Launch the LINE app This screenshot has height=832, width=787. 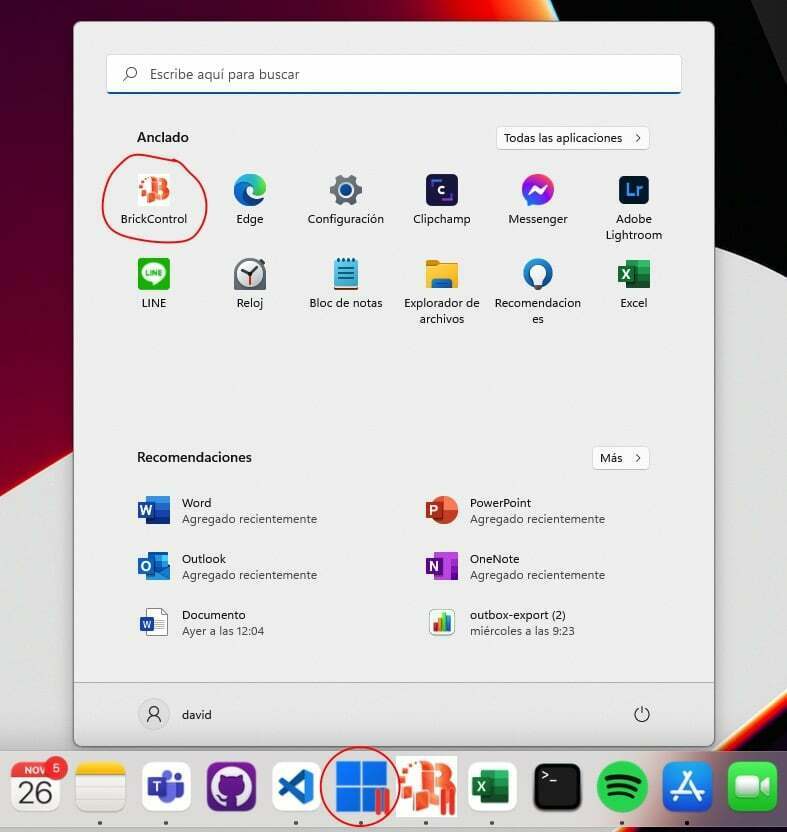(154, 284)
